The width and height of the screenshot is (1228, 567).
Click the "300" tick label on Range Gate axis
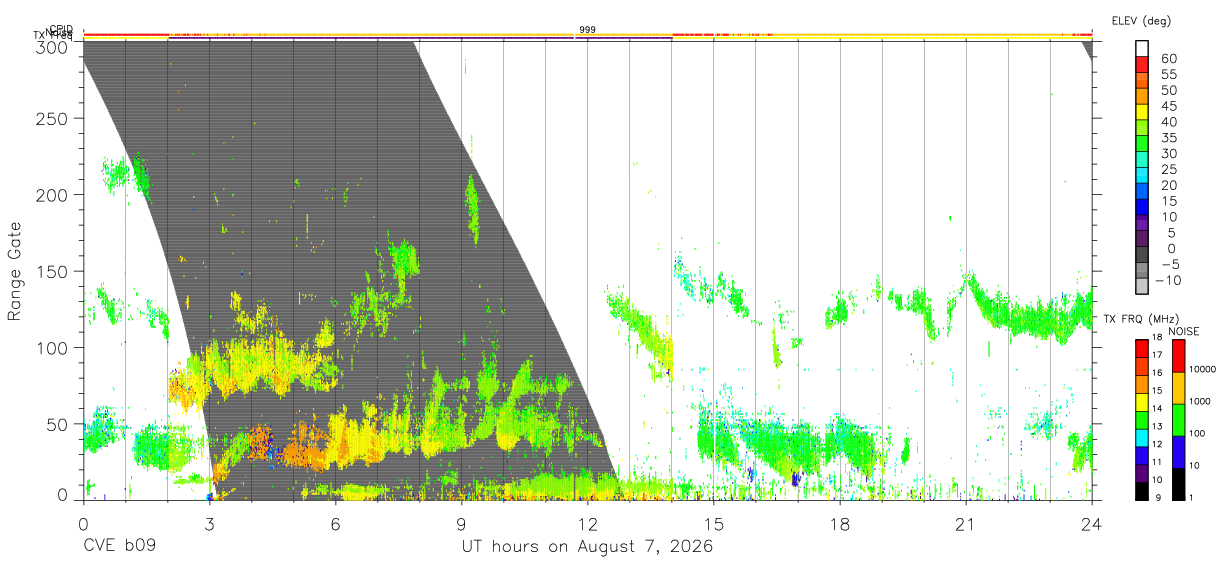[53, 47]
